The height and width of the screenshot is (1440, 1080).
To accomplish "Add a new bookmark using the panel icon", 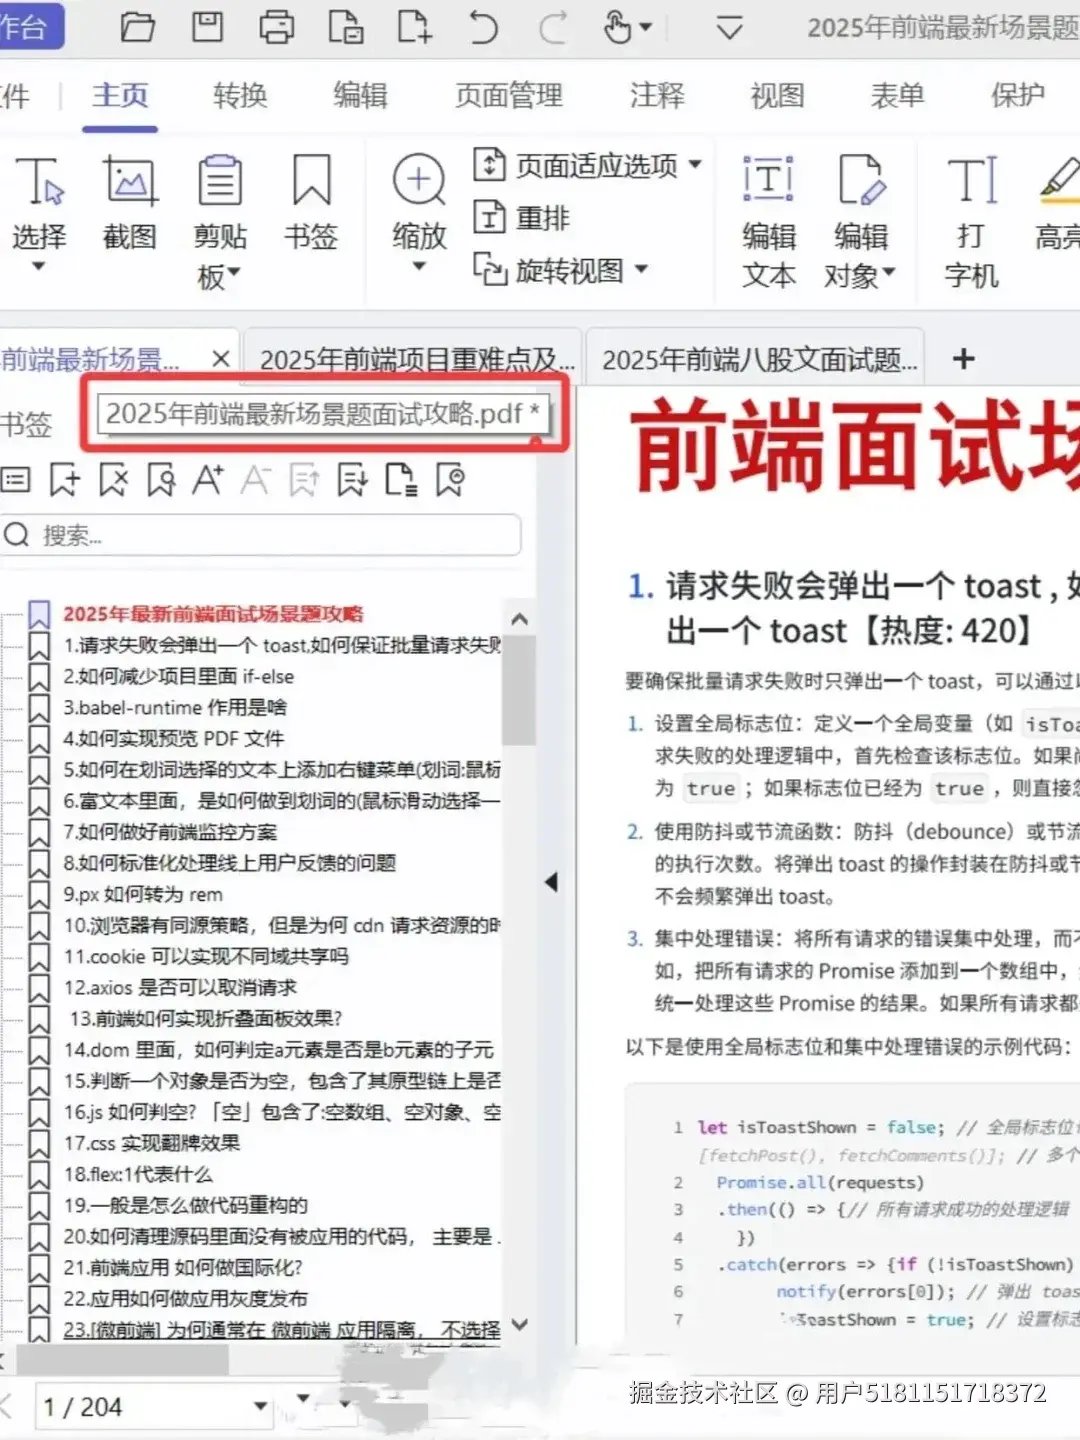I will 66,480.
